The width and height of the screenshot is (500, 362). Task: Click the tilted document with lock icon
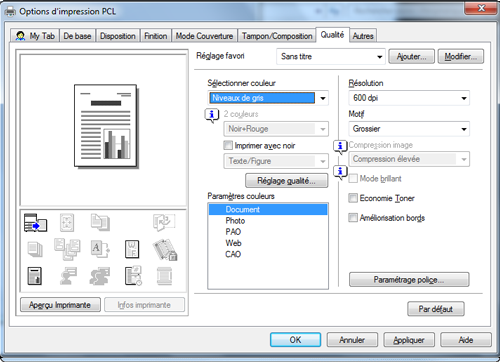coord(165,249)
